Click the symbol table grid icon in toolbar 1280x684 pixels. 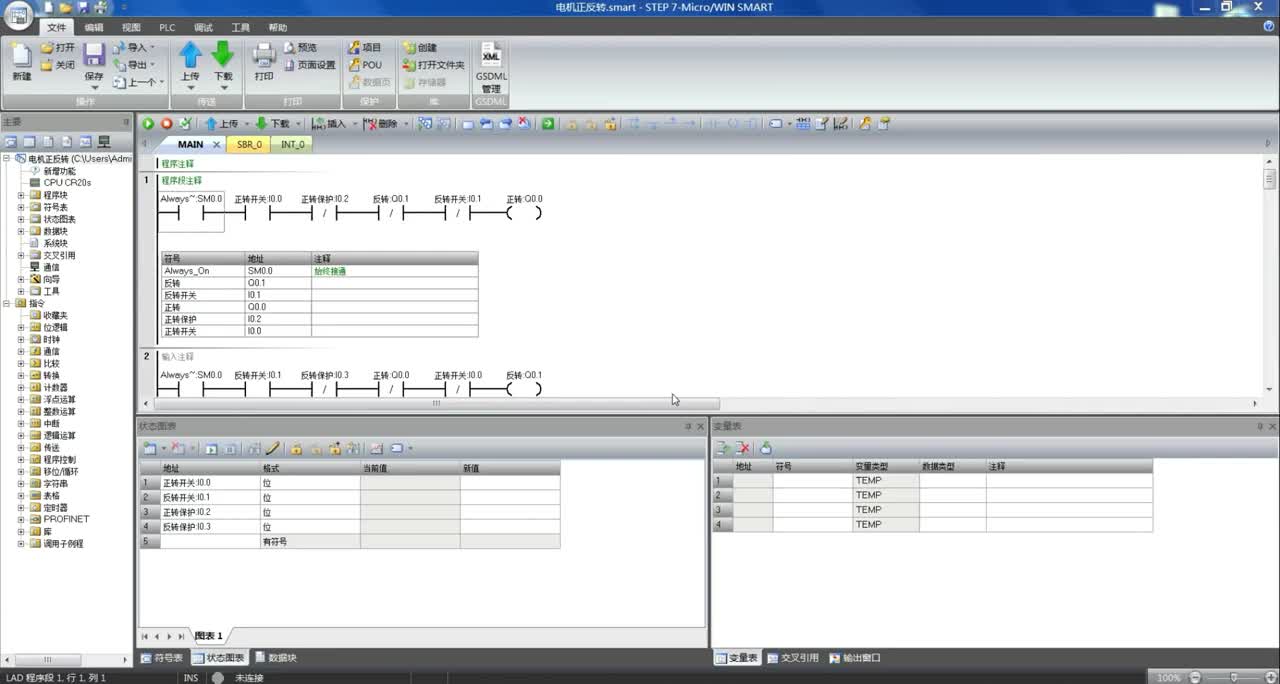tap(803, 124)
